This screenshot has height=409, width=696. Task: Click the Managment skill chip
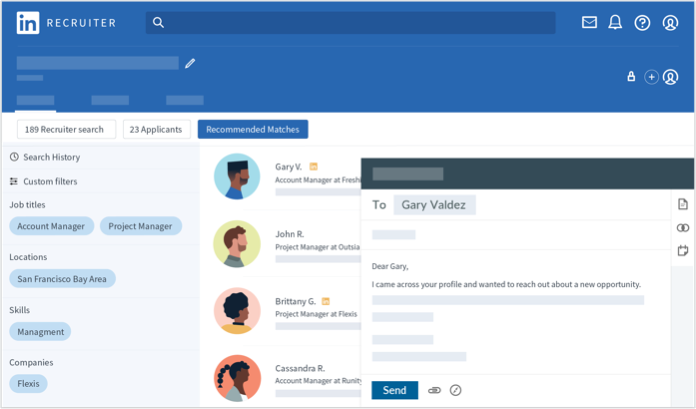coord(40,332)
